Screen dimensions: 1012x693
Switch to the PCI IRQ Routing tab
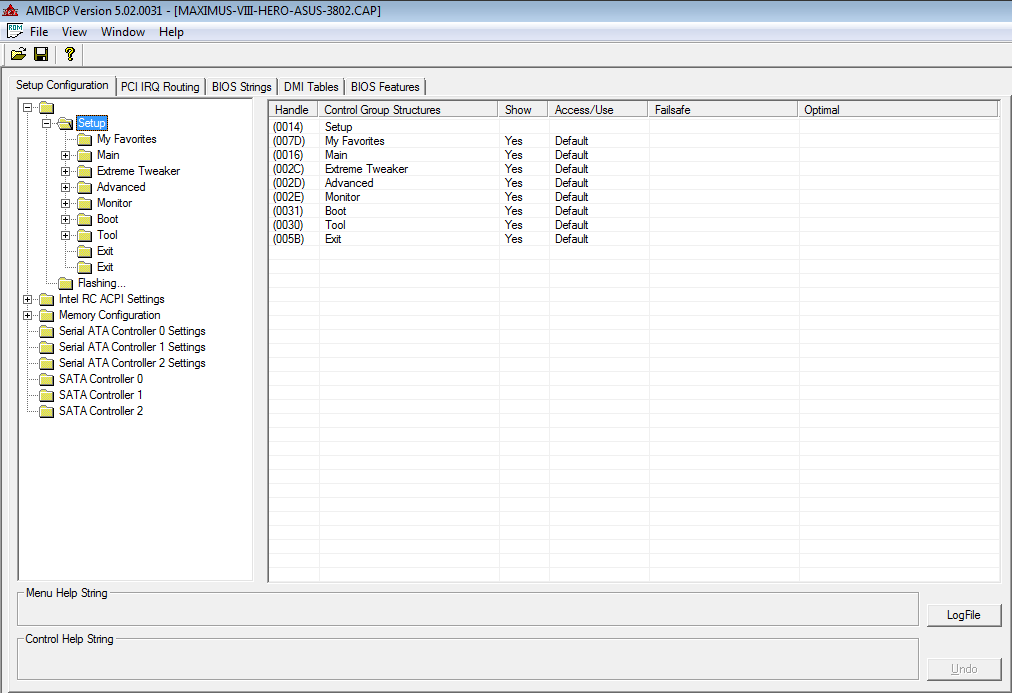point(160,87)
